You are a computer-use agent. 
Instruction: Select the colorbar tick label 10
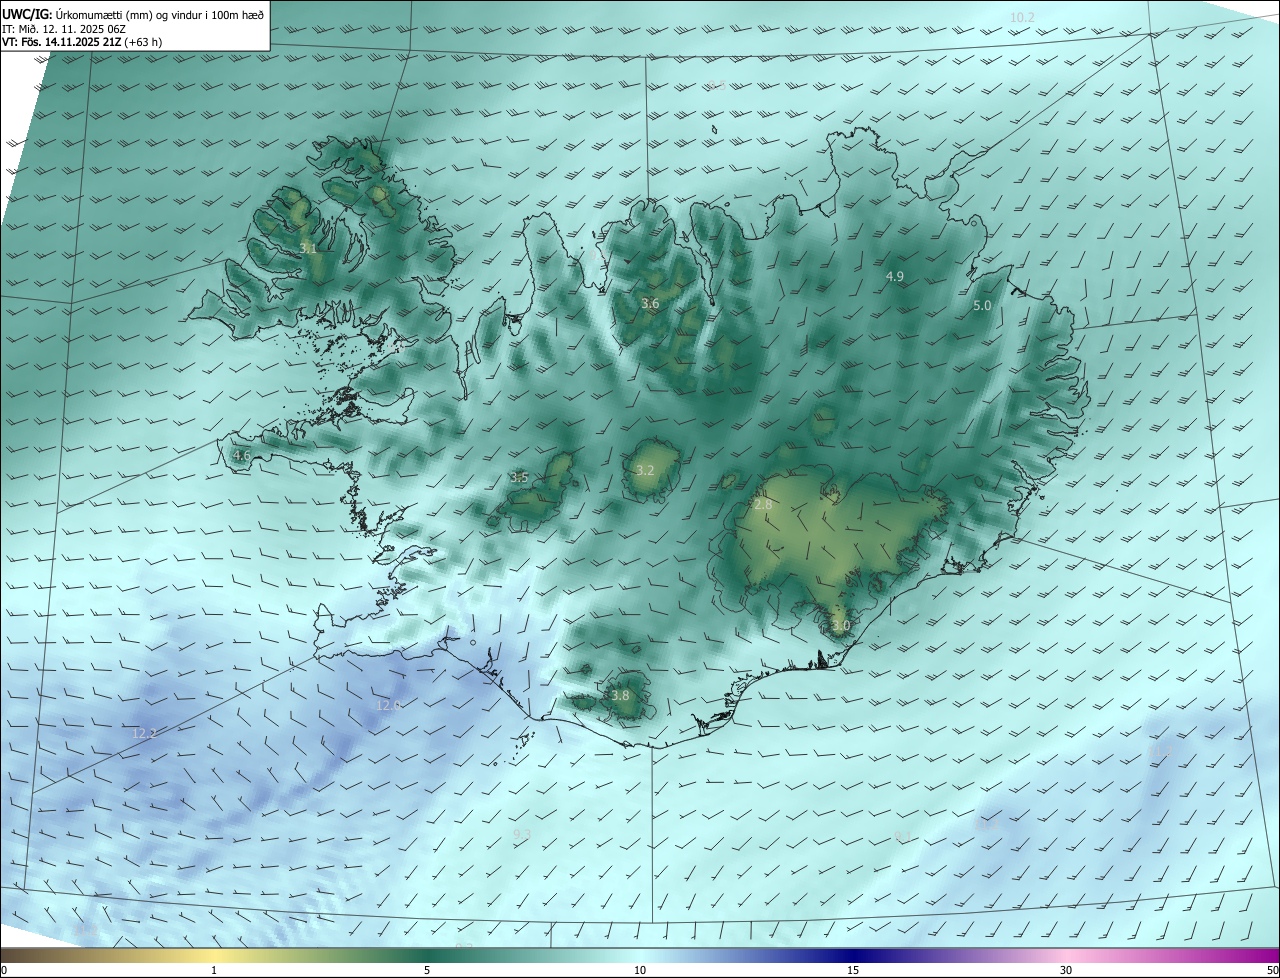point(640,970)
